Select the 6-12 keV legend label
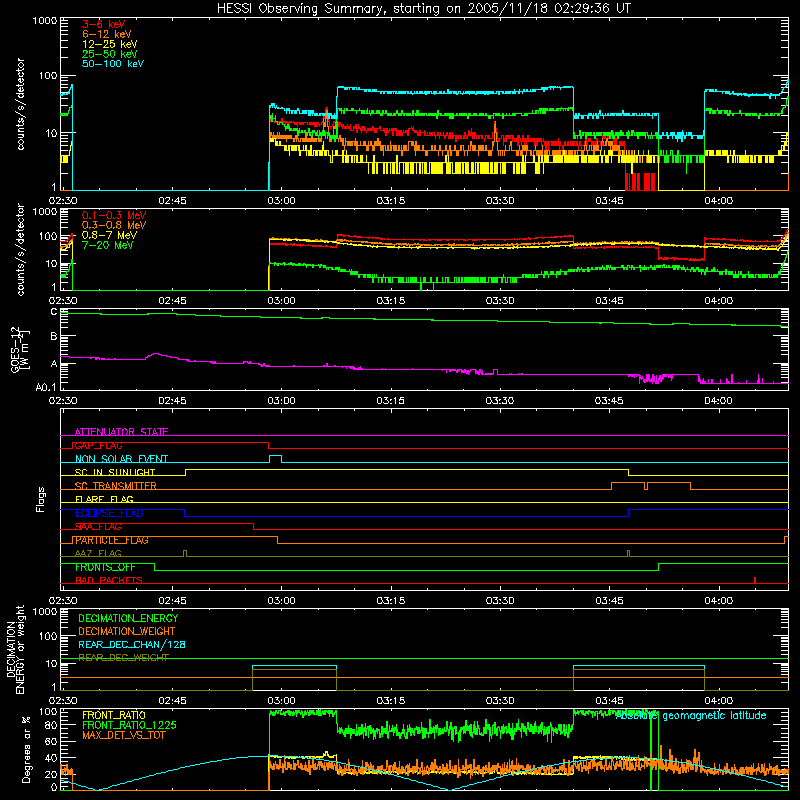The image size is (800, 800). tap(106, 34)
